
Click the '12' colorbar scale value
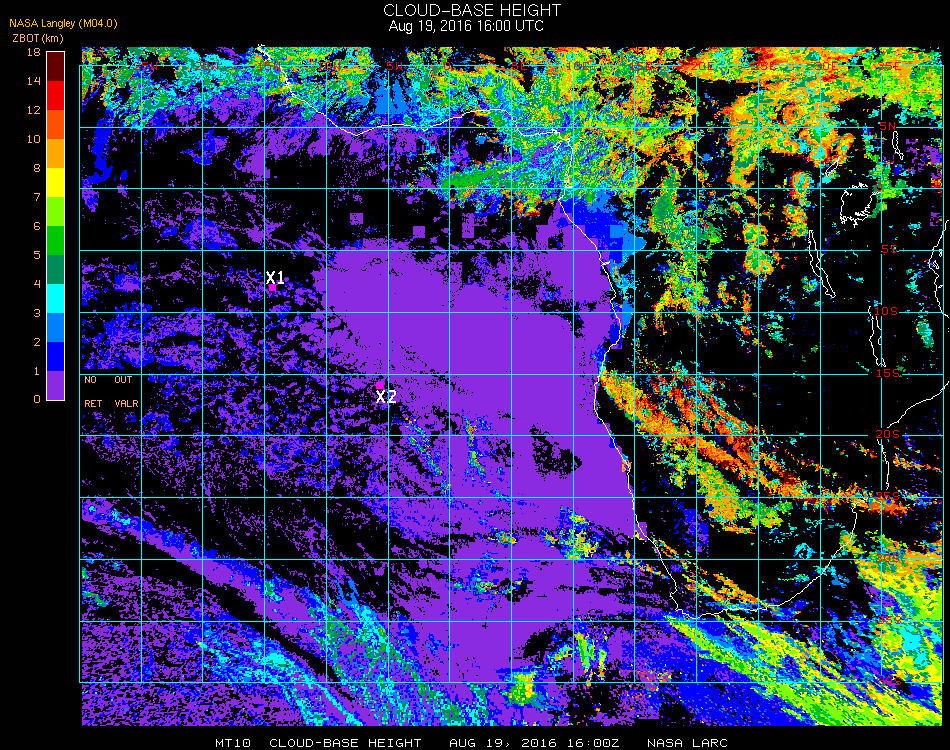click(33, 110)
